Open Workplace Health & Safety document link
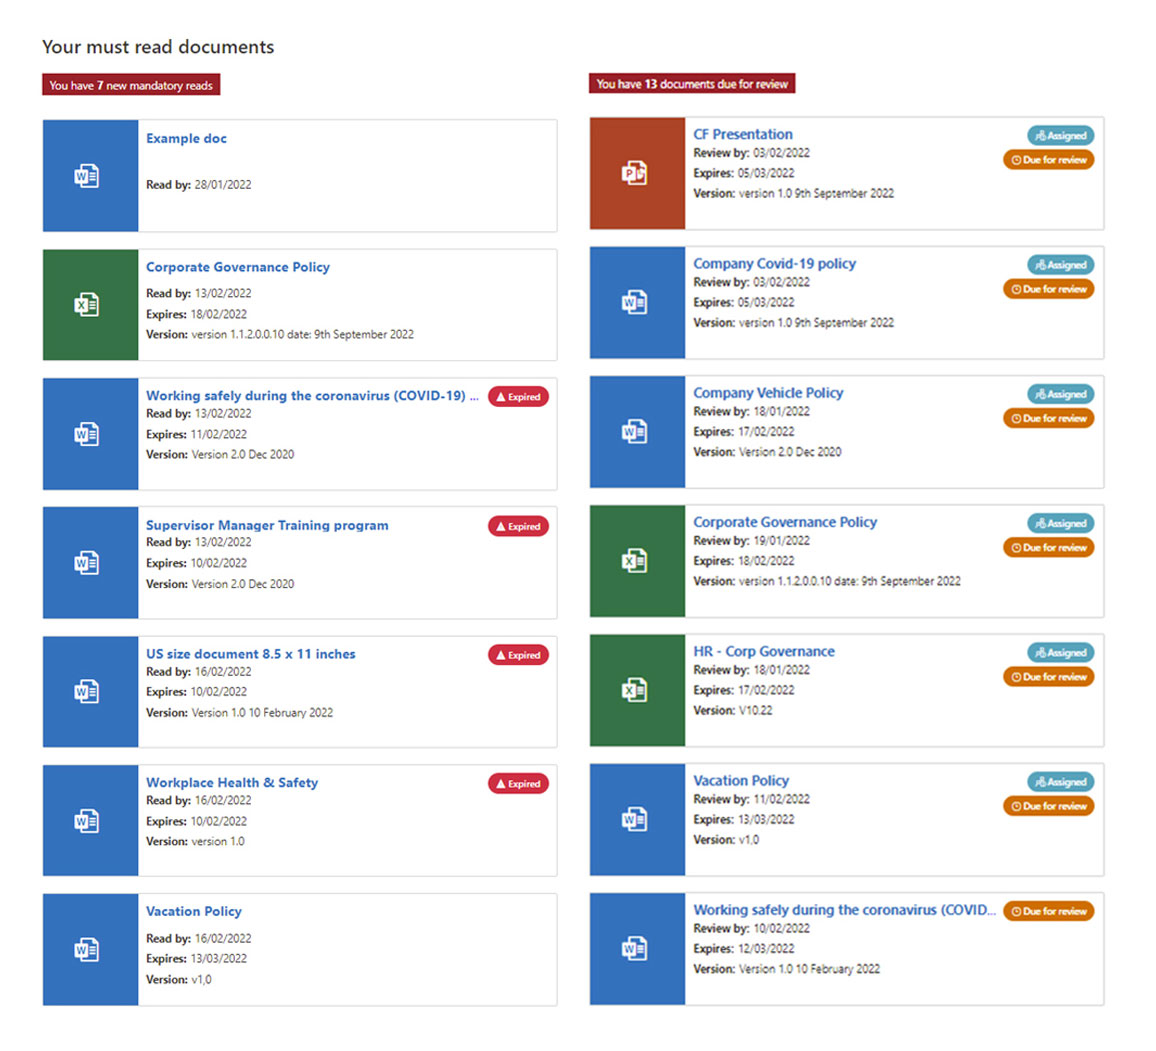 (x=231, y=783)
